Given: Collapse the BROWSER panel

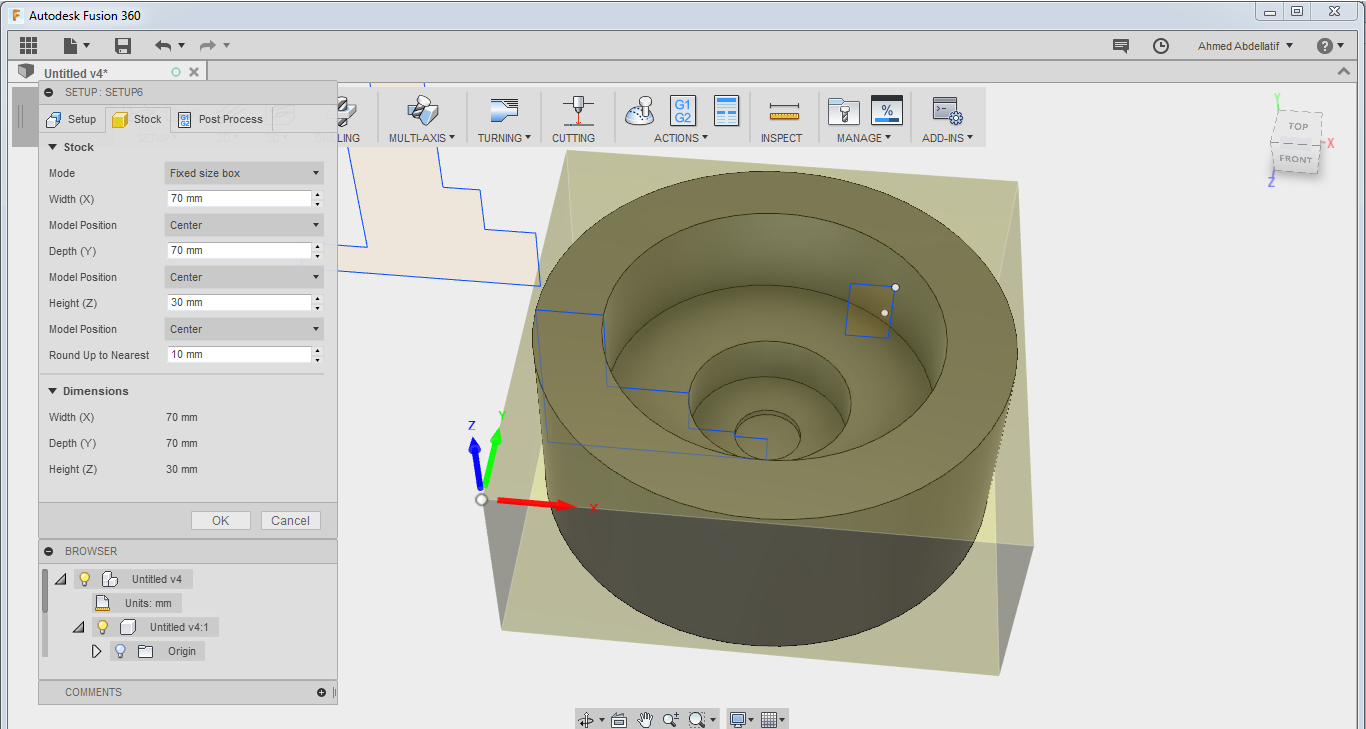Looking at the screenshot, I should pyautogui.click(x=49, y=551).
